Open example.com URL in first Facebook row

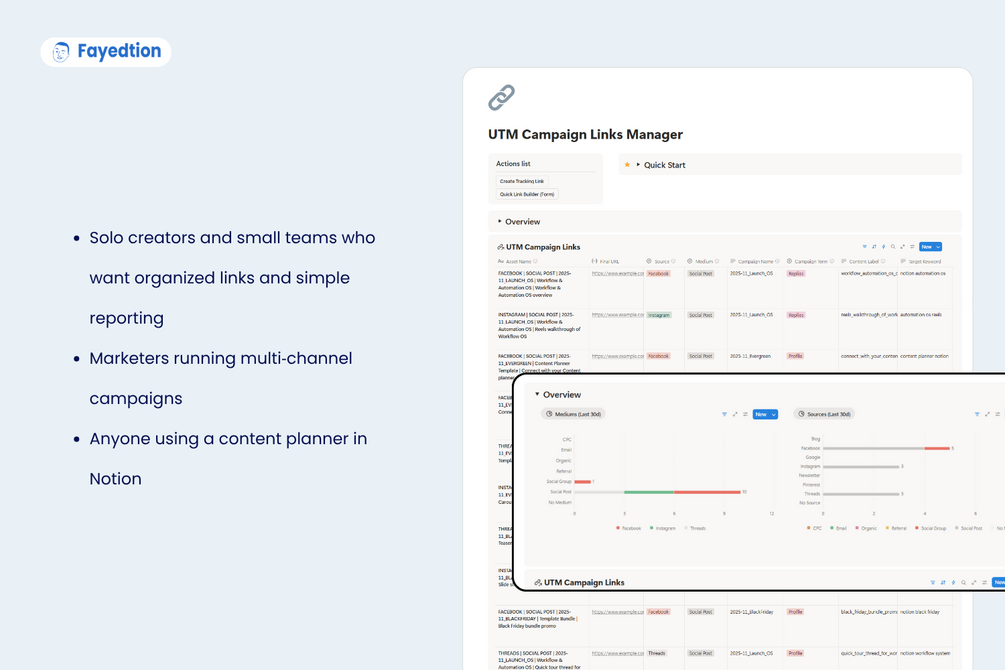pos(618,274)
